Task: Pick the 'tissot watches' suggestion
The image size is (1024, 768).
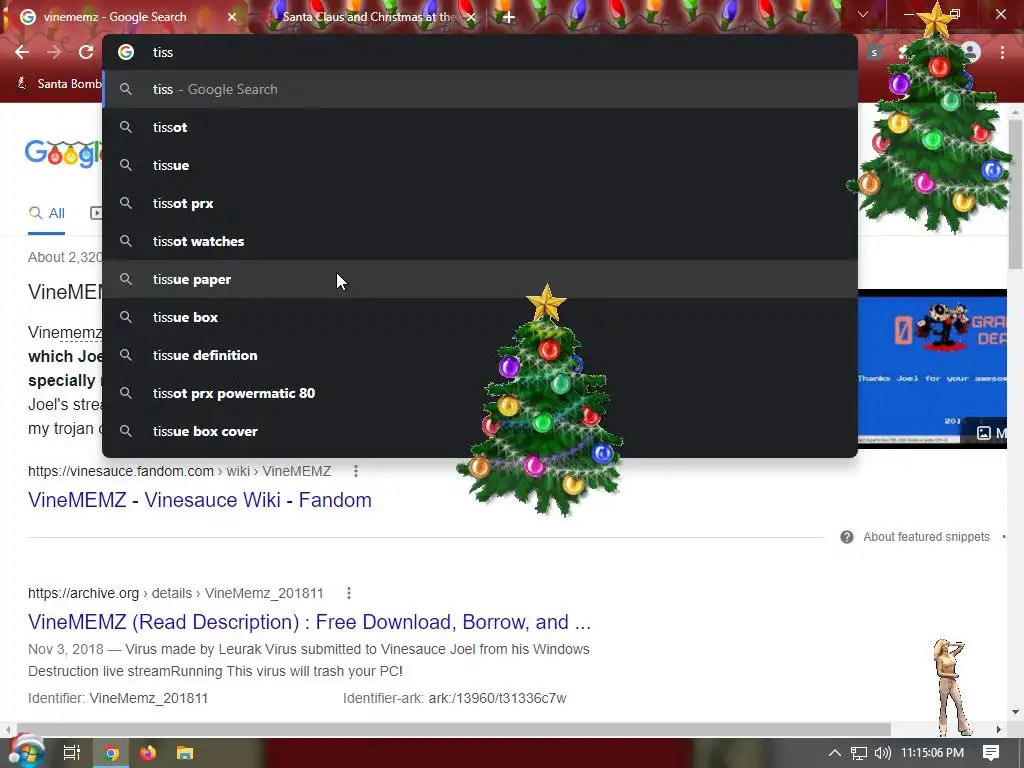Action: pos(480,241)
